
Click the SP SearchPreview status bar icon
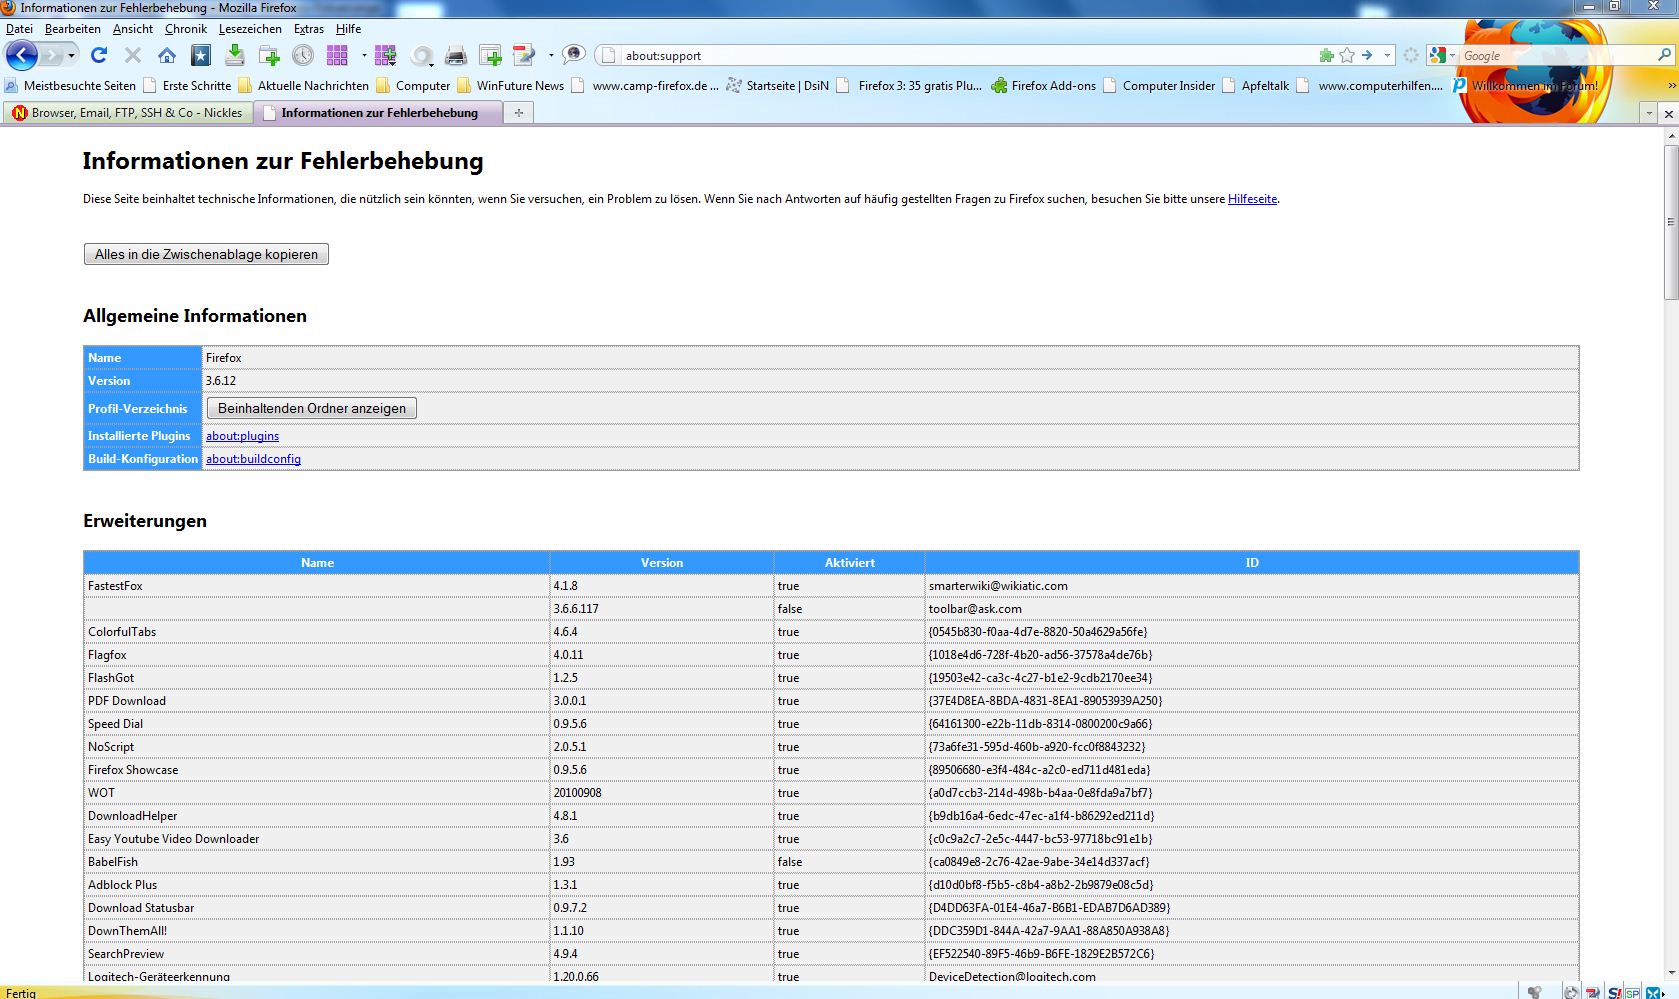point(1633,992)
